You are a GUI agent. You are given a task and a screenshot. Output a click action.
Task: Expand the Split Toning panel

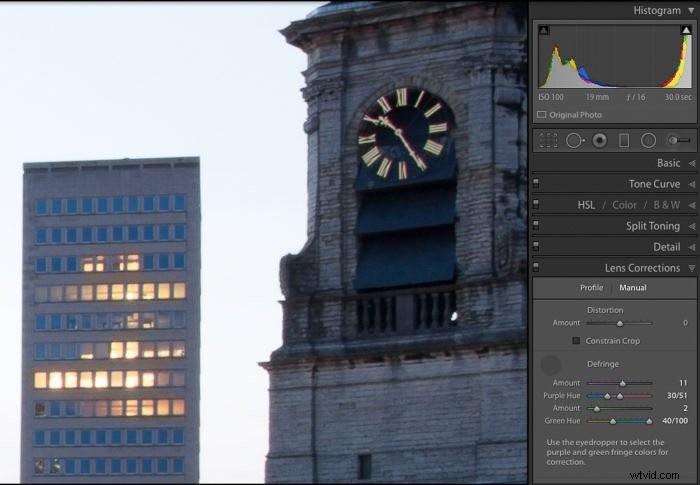point(692,226)
